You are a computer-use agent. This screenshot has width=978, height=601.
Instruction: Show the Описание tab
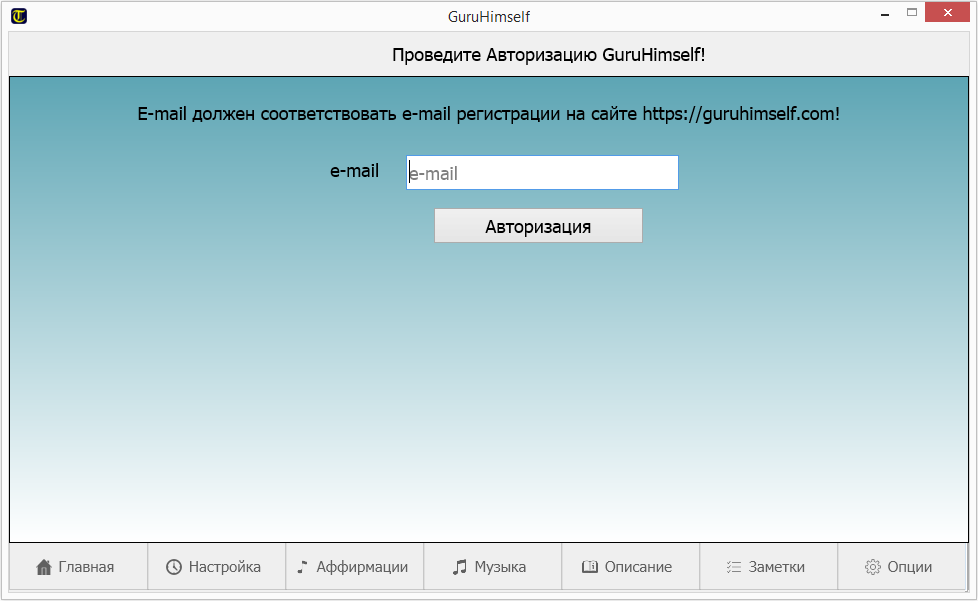[x=638, y=567]
